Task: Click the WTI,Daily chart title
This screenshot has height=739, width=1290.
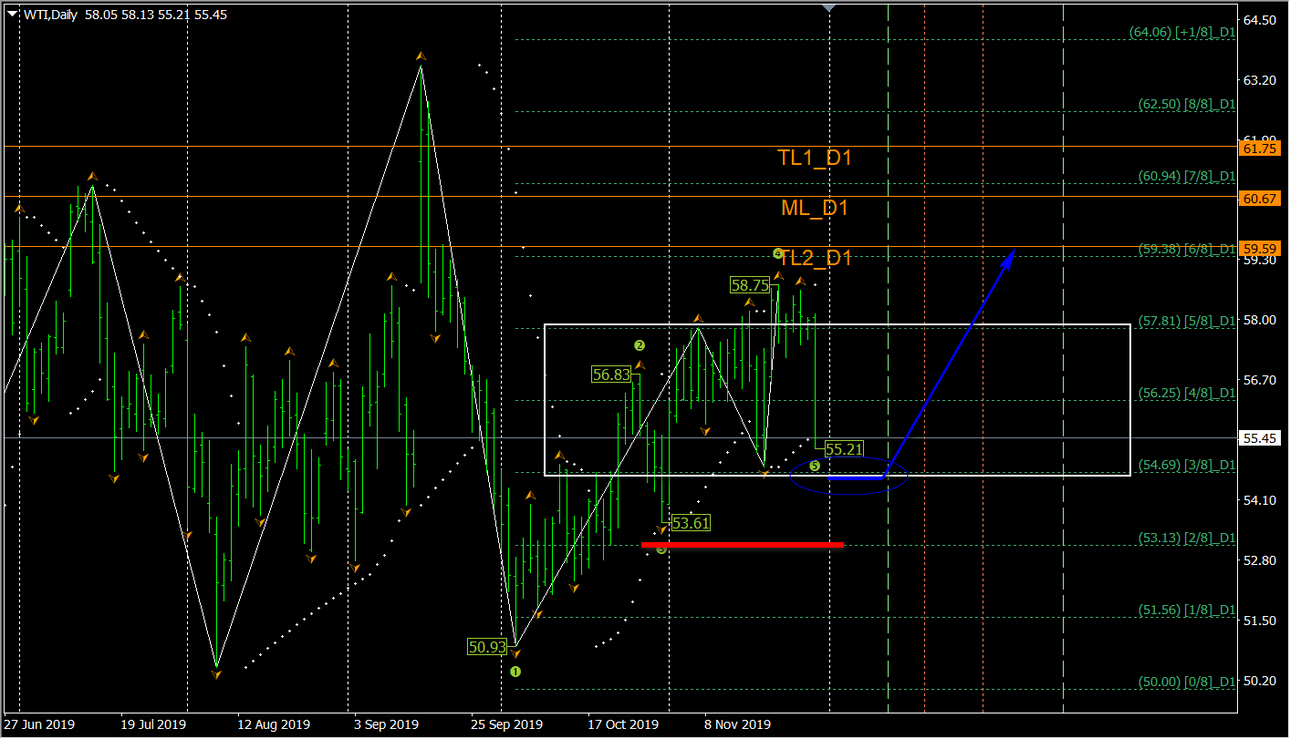Action: pyautogui.click(x=49, y=13)
